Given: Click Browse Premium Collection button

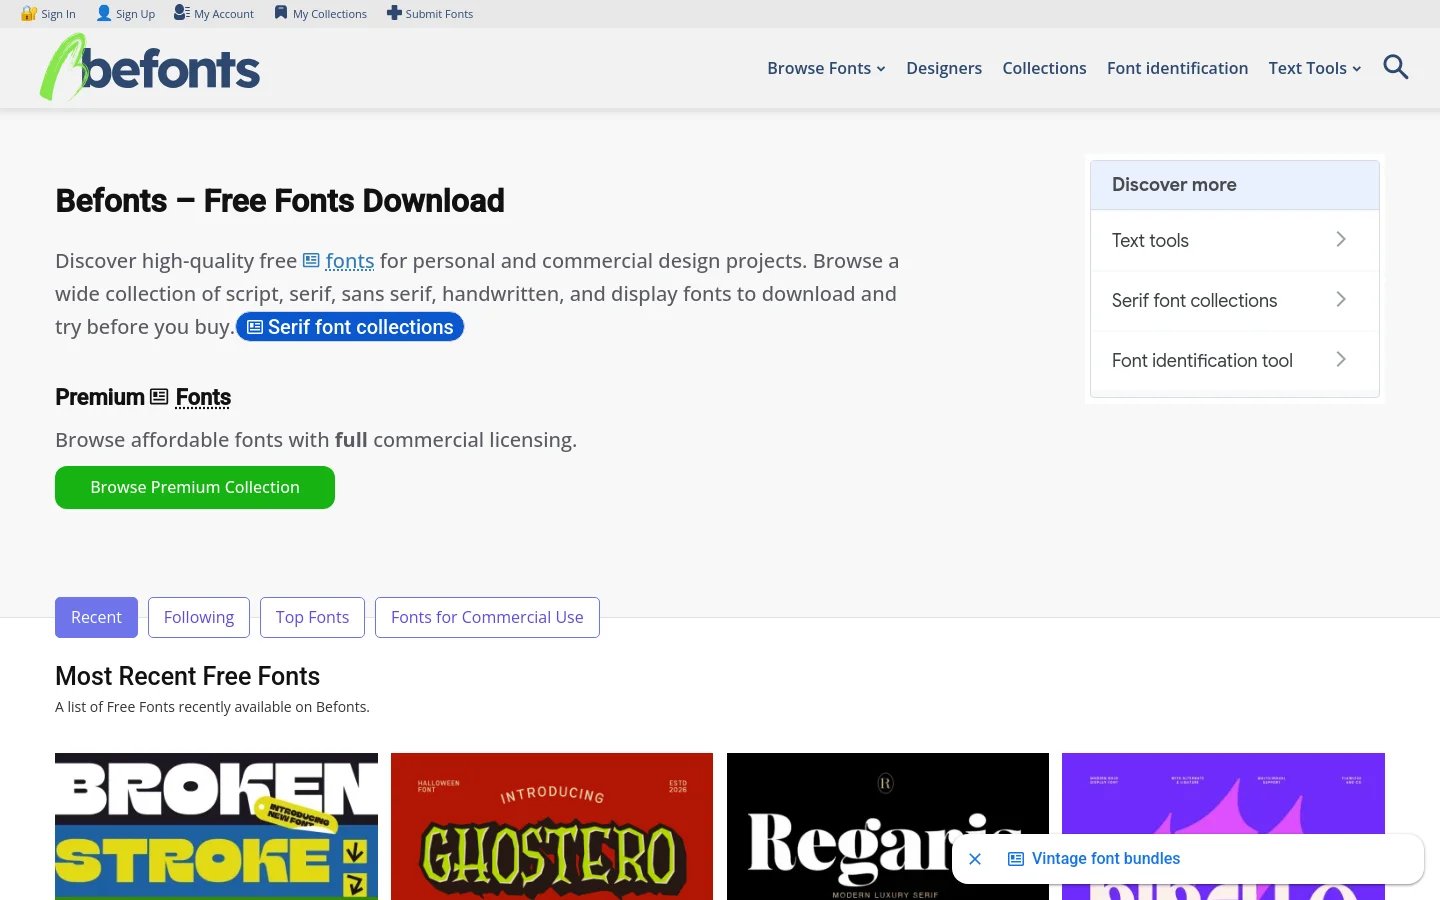Looking at the screenshot, I should click(x=195, y=487).
